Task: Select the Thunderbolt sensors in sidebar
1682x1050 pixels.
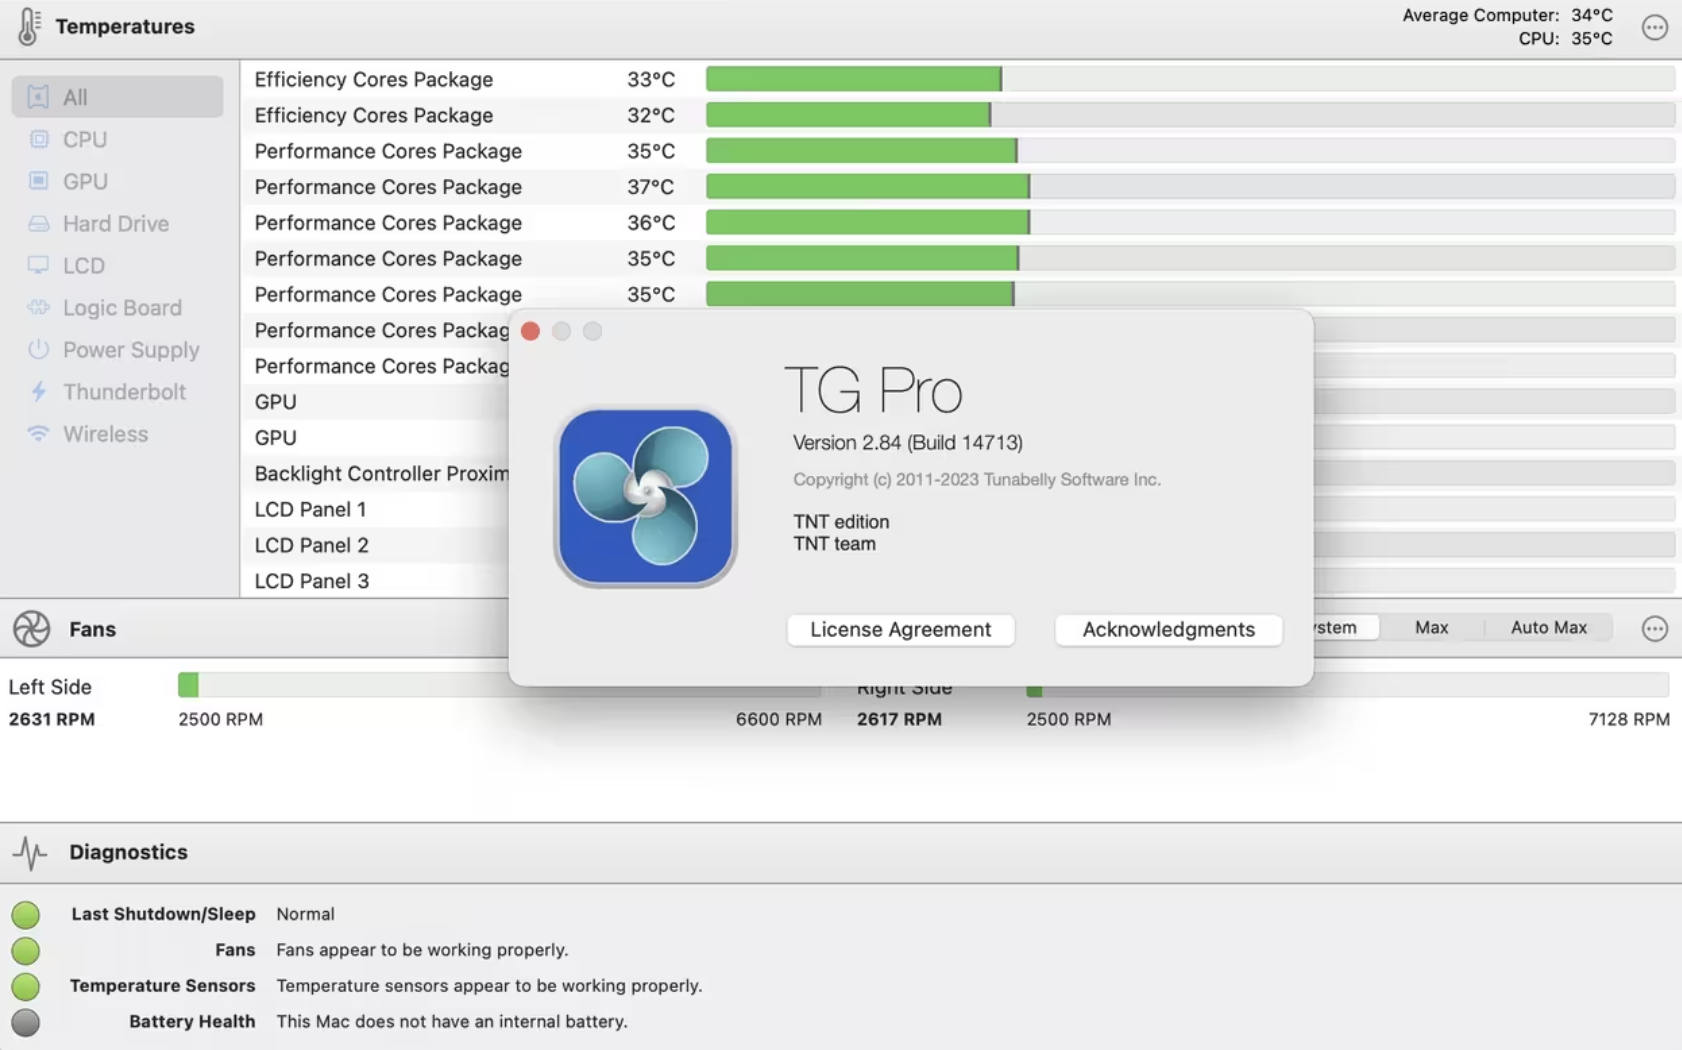Action: click(x=125, y=391)
